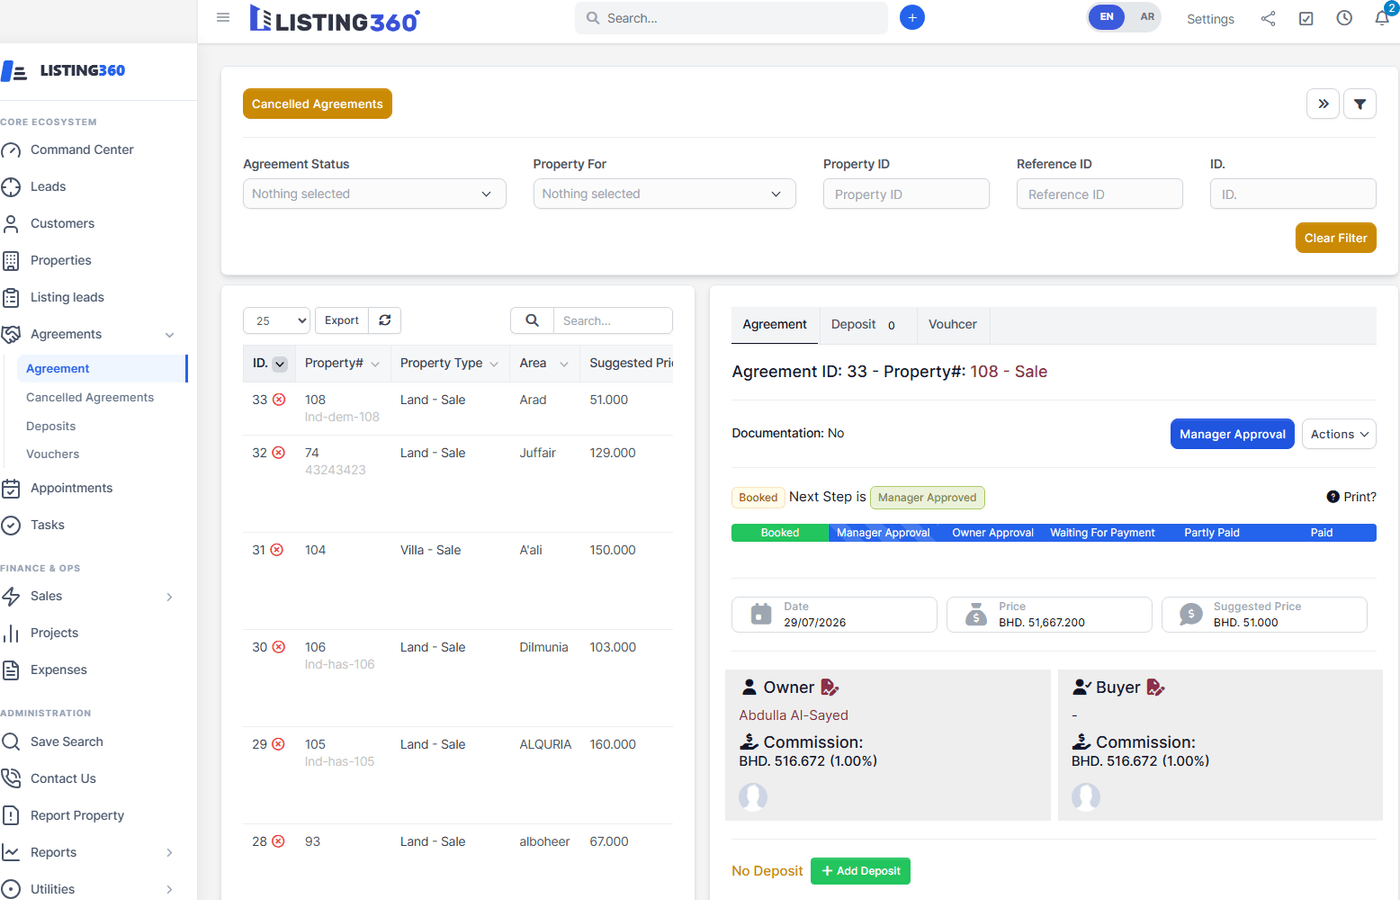
Task: Click the refresh icon next to Export
Action: (x=385, y=320)
